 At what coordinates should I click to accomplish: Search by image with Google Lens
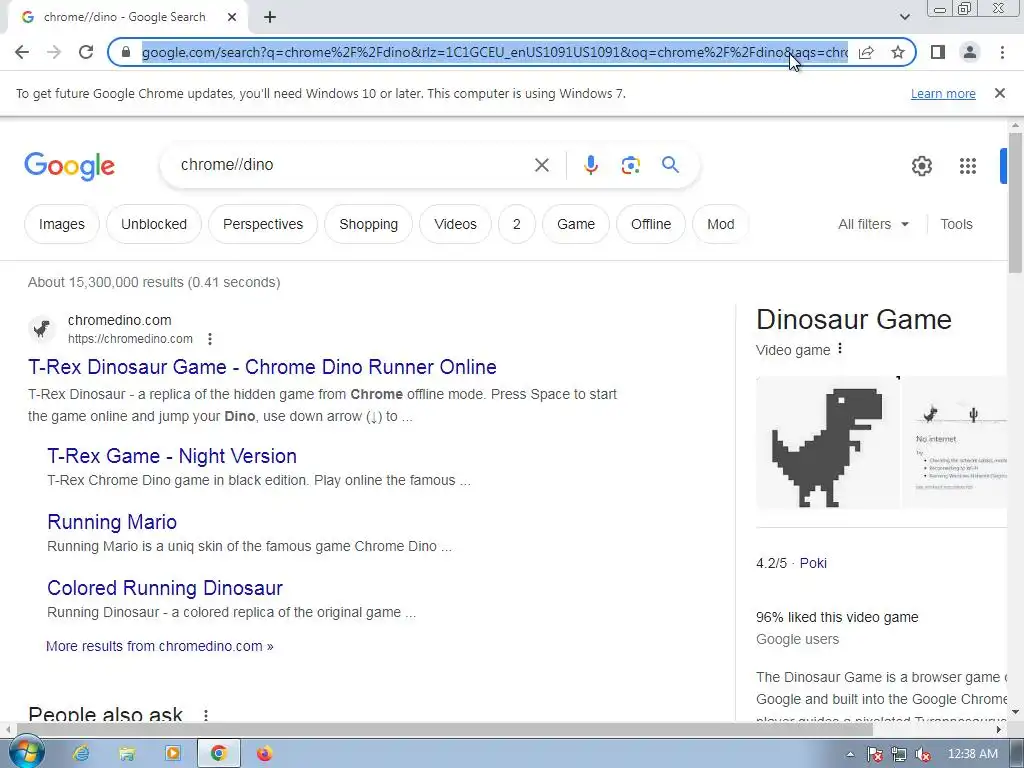[x=630, y=165]
